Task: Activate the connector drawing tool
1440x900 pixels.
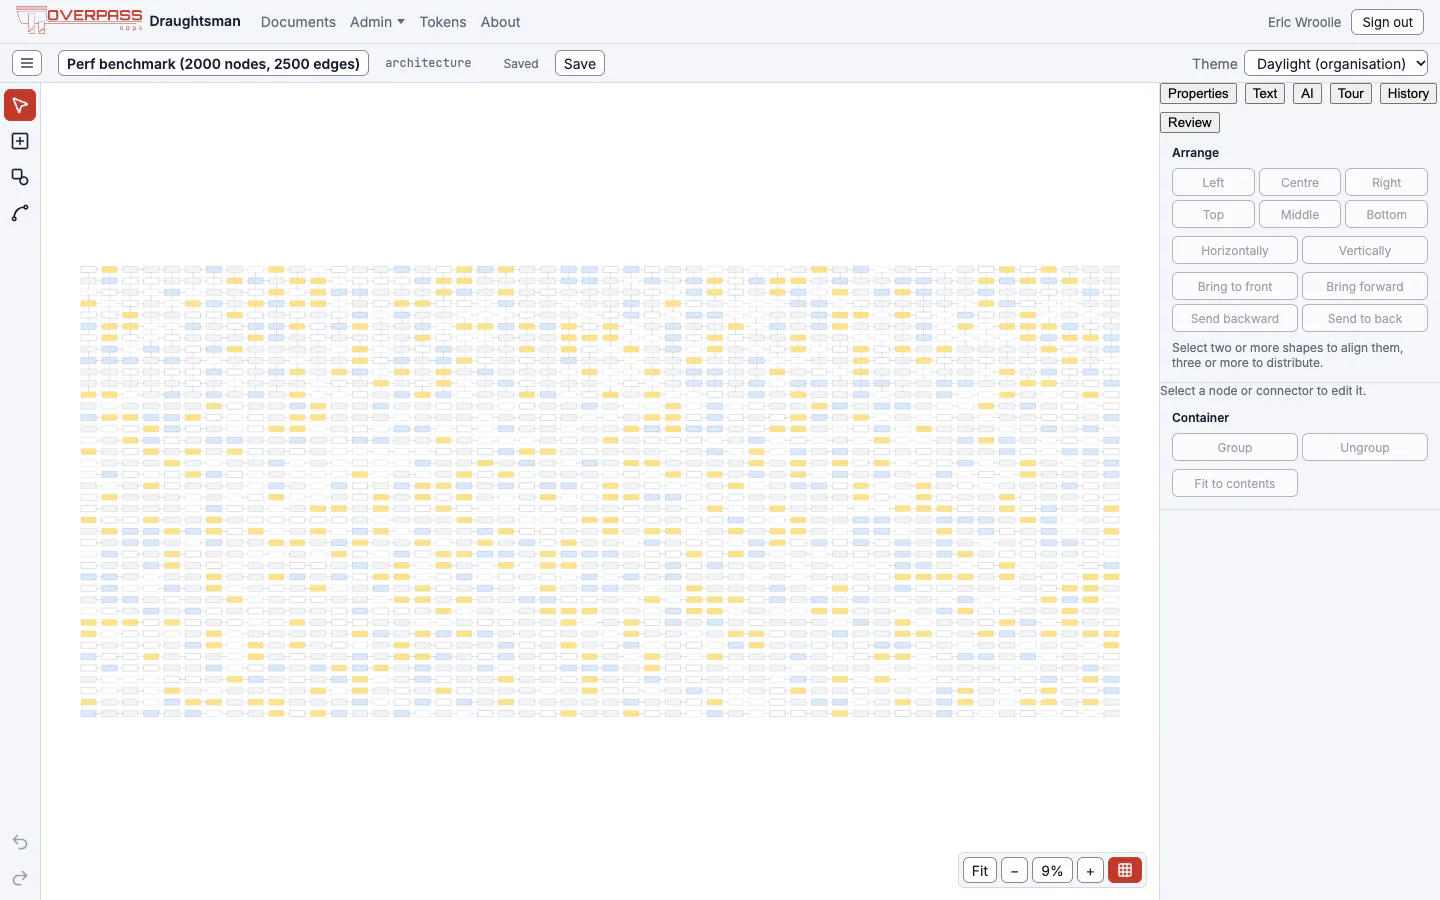Action: [x=20, y=213]
